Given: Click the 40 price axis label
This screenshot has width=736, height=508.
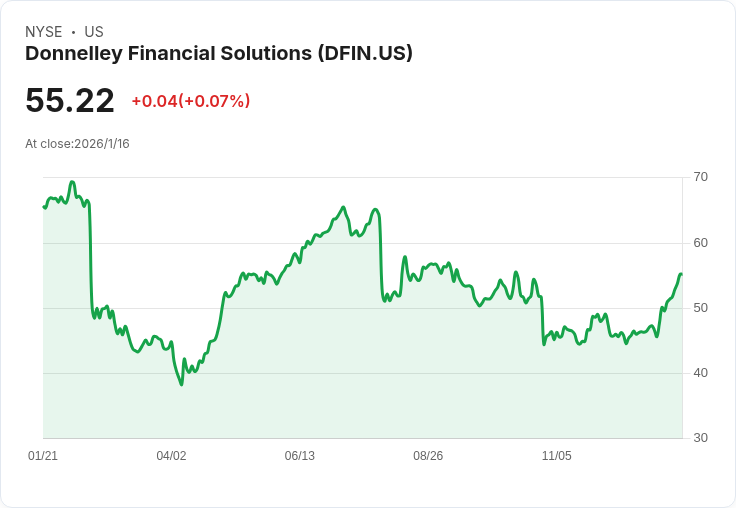Looking at the screenshot, I should (x=700, y=373).
